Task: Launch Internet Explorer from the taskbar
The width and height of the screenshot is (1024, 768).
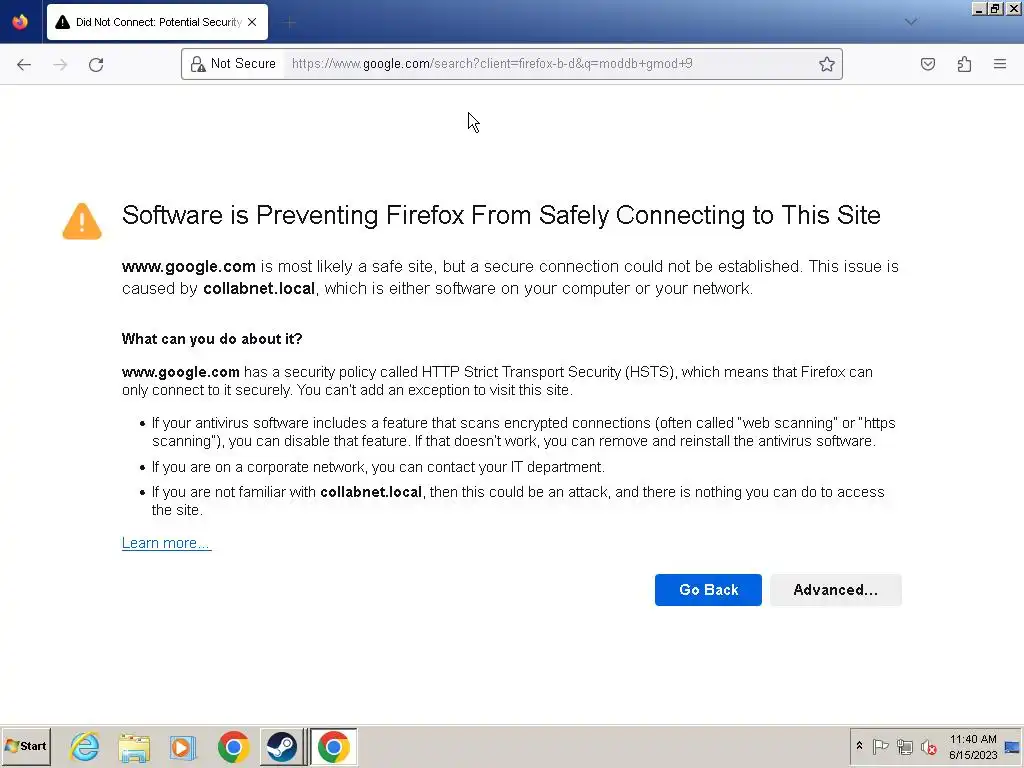Action: (x=85, y=747)
